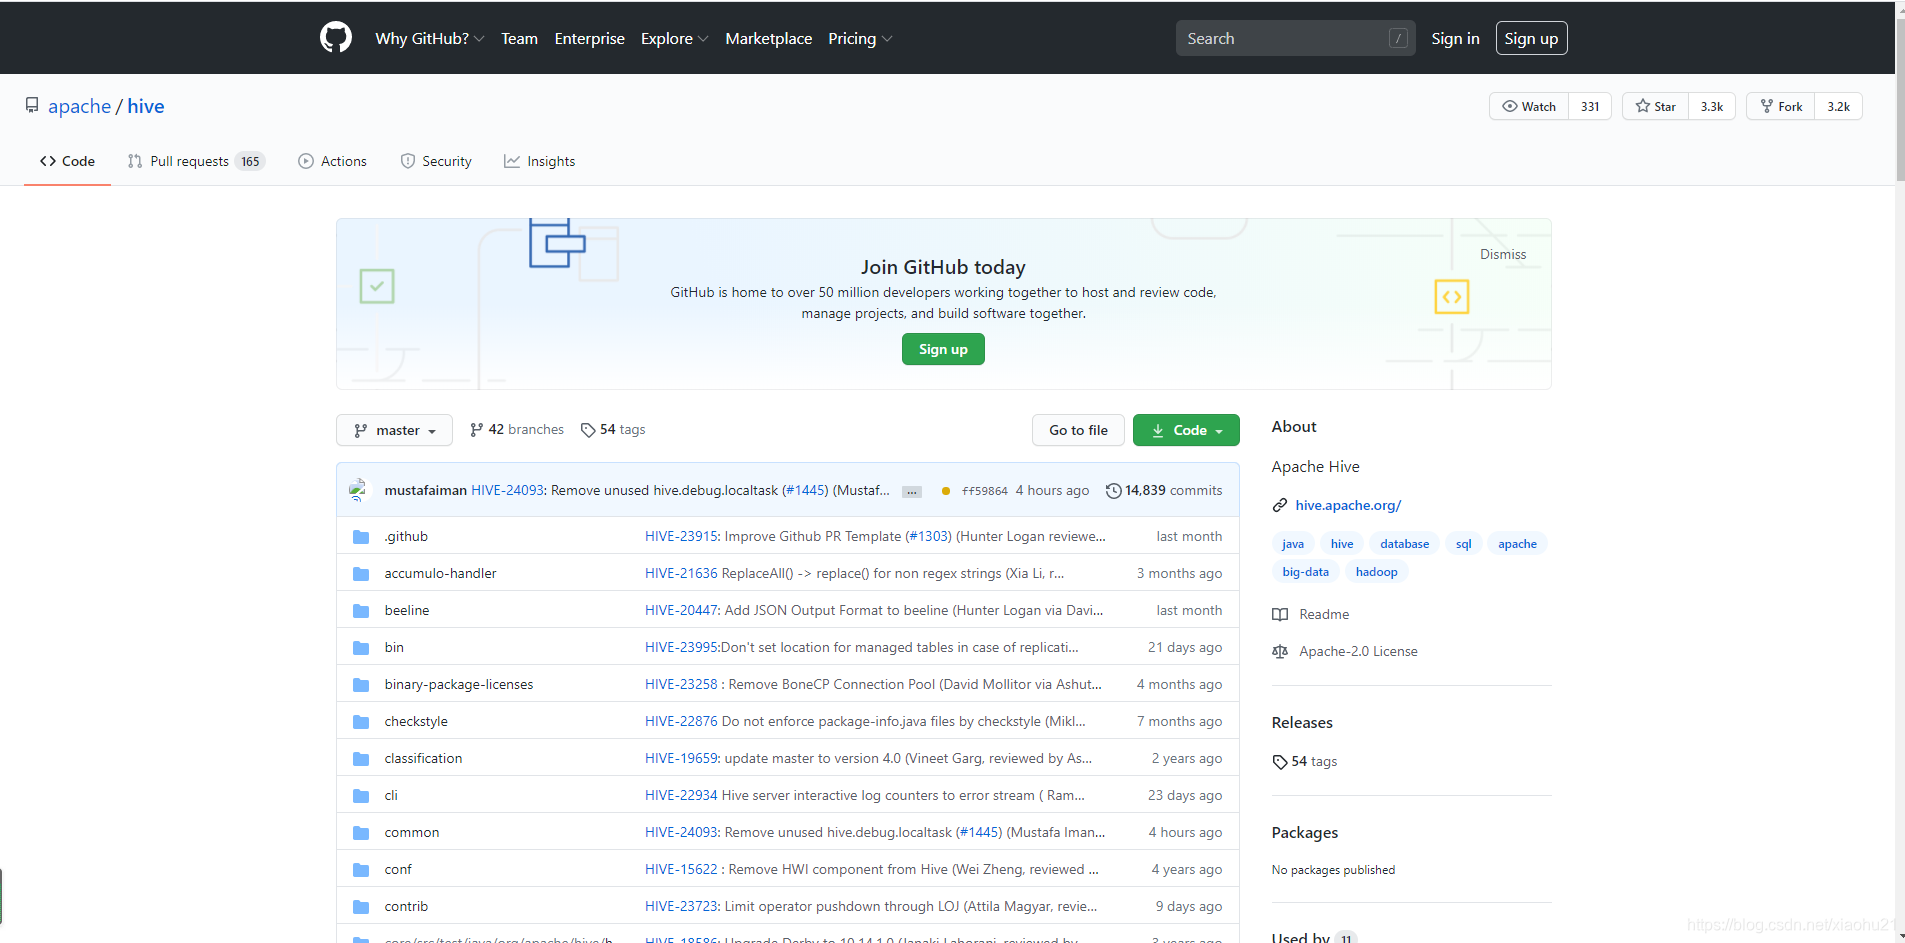Click the Watch eye icon button
Screen dimensions: 1905x943
(1529, 106)
